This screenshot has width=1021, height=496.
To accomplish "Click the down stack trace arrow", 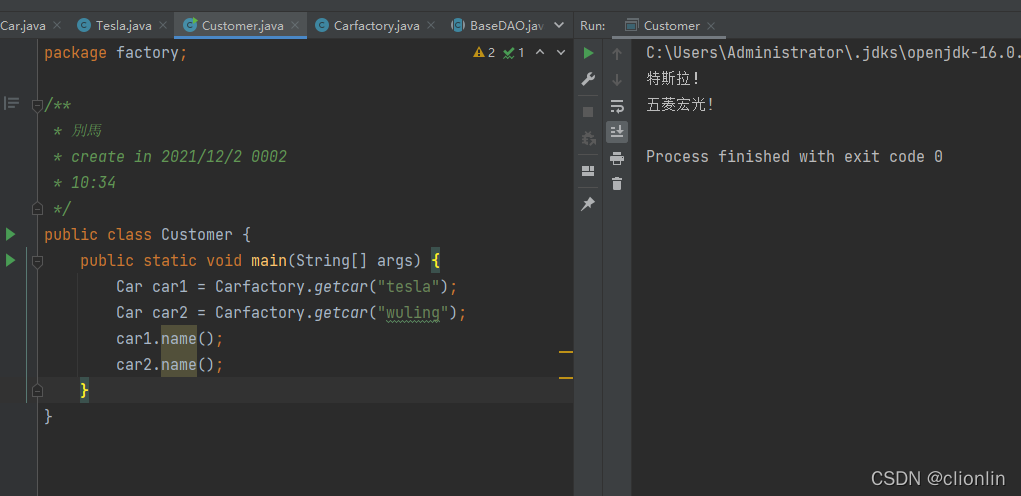I will 617,79.
